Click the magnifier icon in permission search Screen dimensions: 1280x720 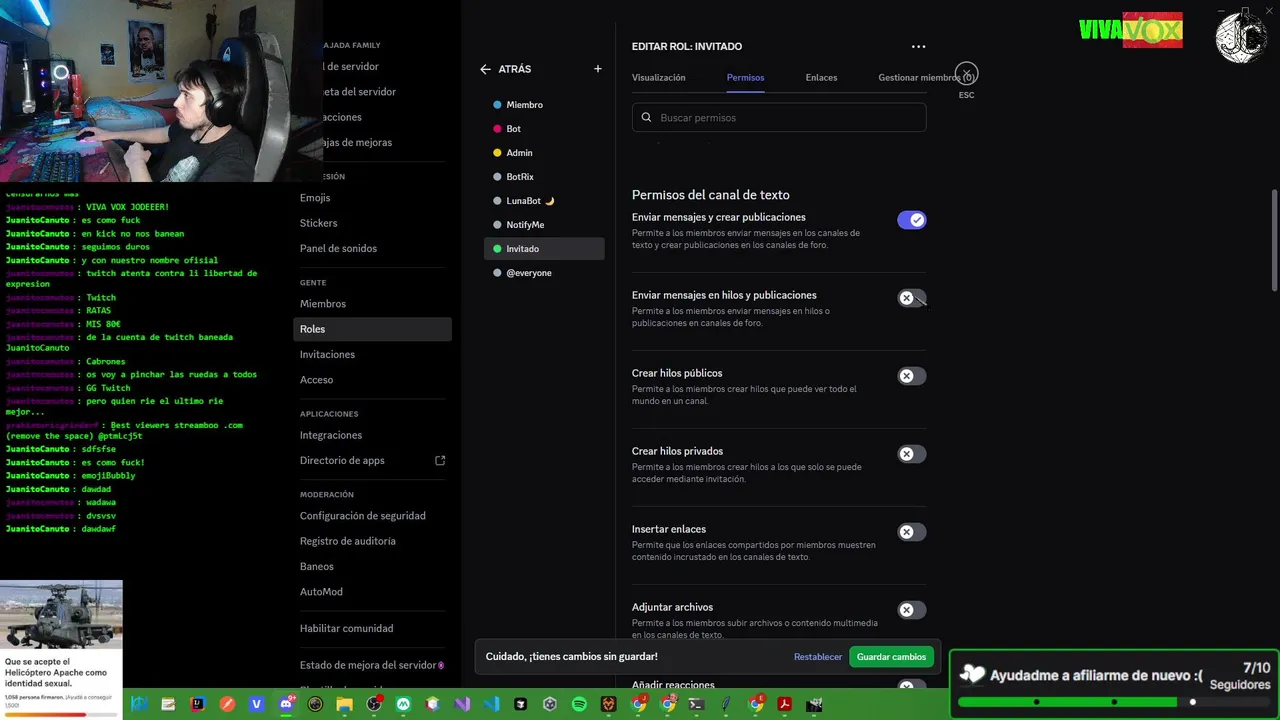tap(647, 118)
